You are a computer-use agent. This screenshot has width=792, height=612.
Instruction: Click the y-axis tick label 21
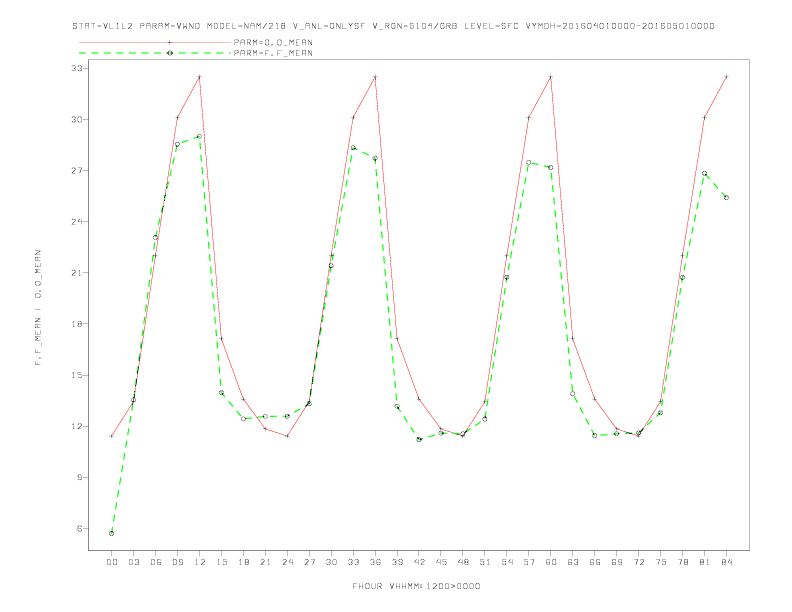[x=76, y=273]
